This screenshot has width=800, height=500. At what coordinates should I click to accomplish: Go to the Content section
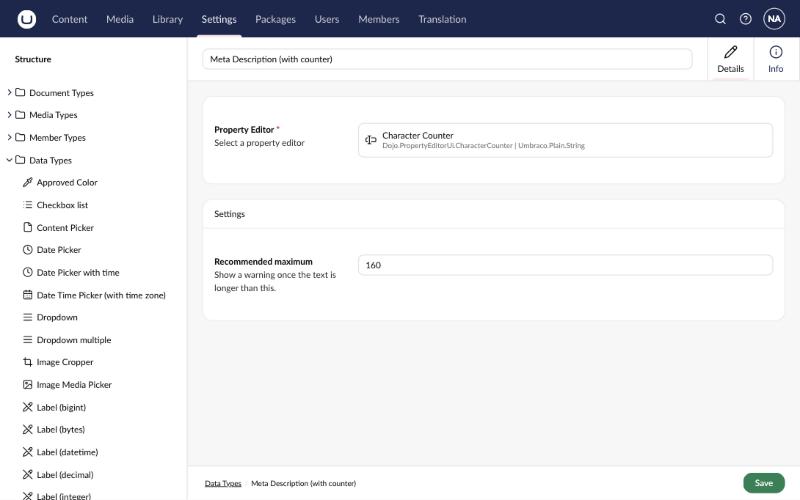click(69, 19)
